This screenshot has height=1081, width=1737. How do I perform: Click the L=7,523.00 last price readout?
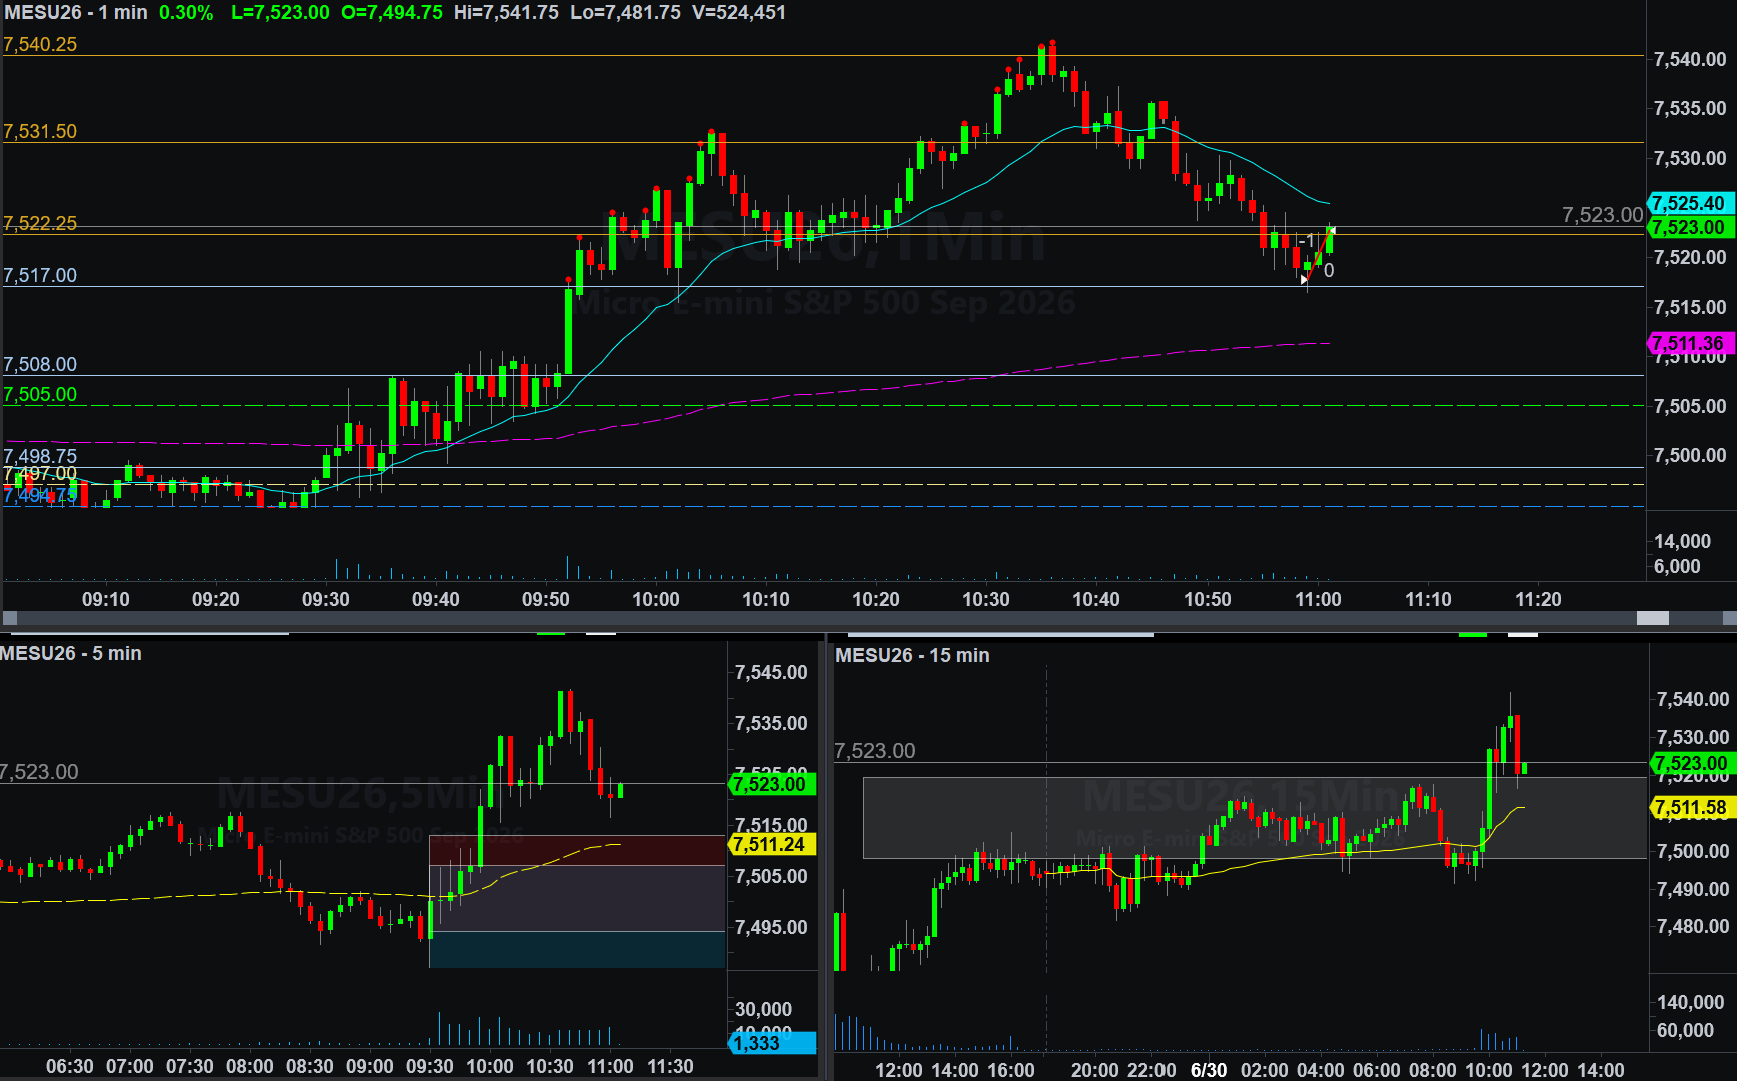pos(280,13)
